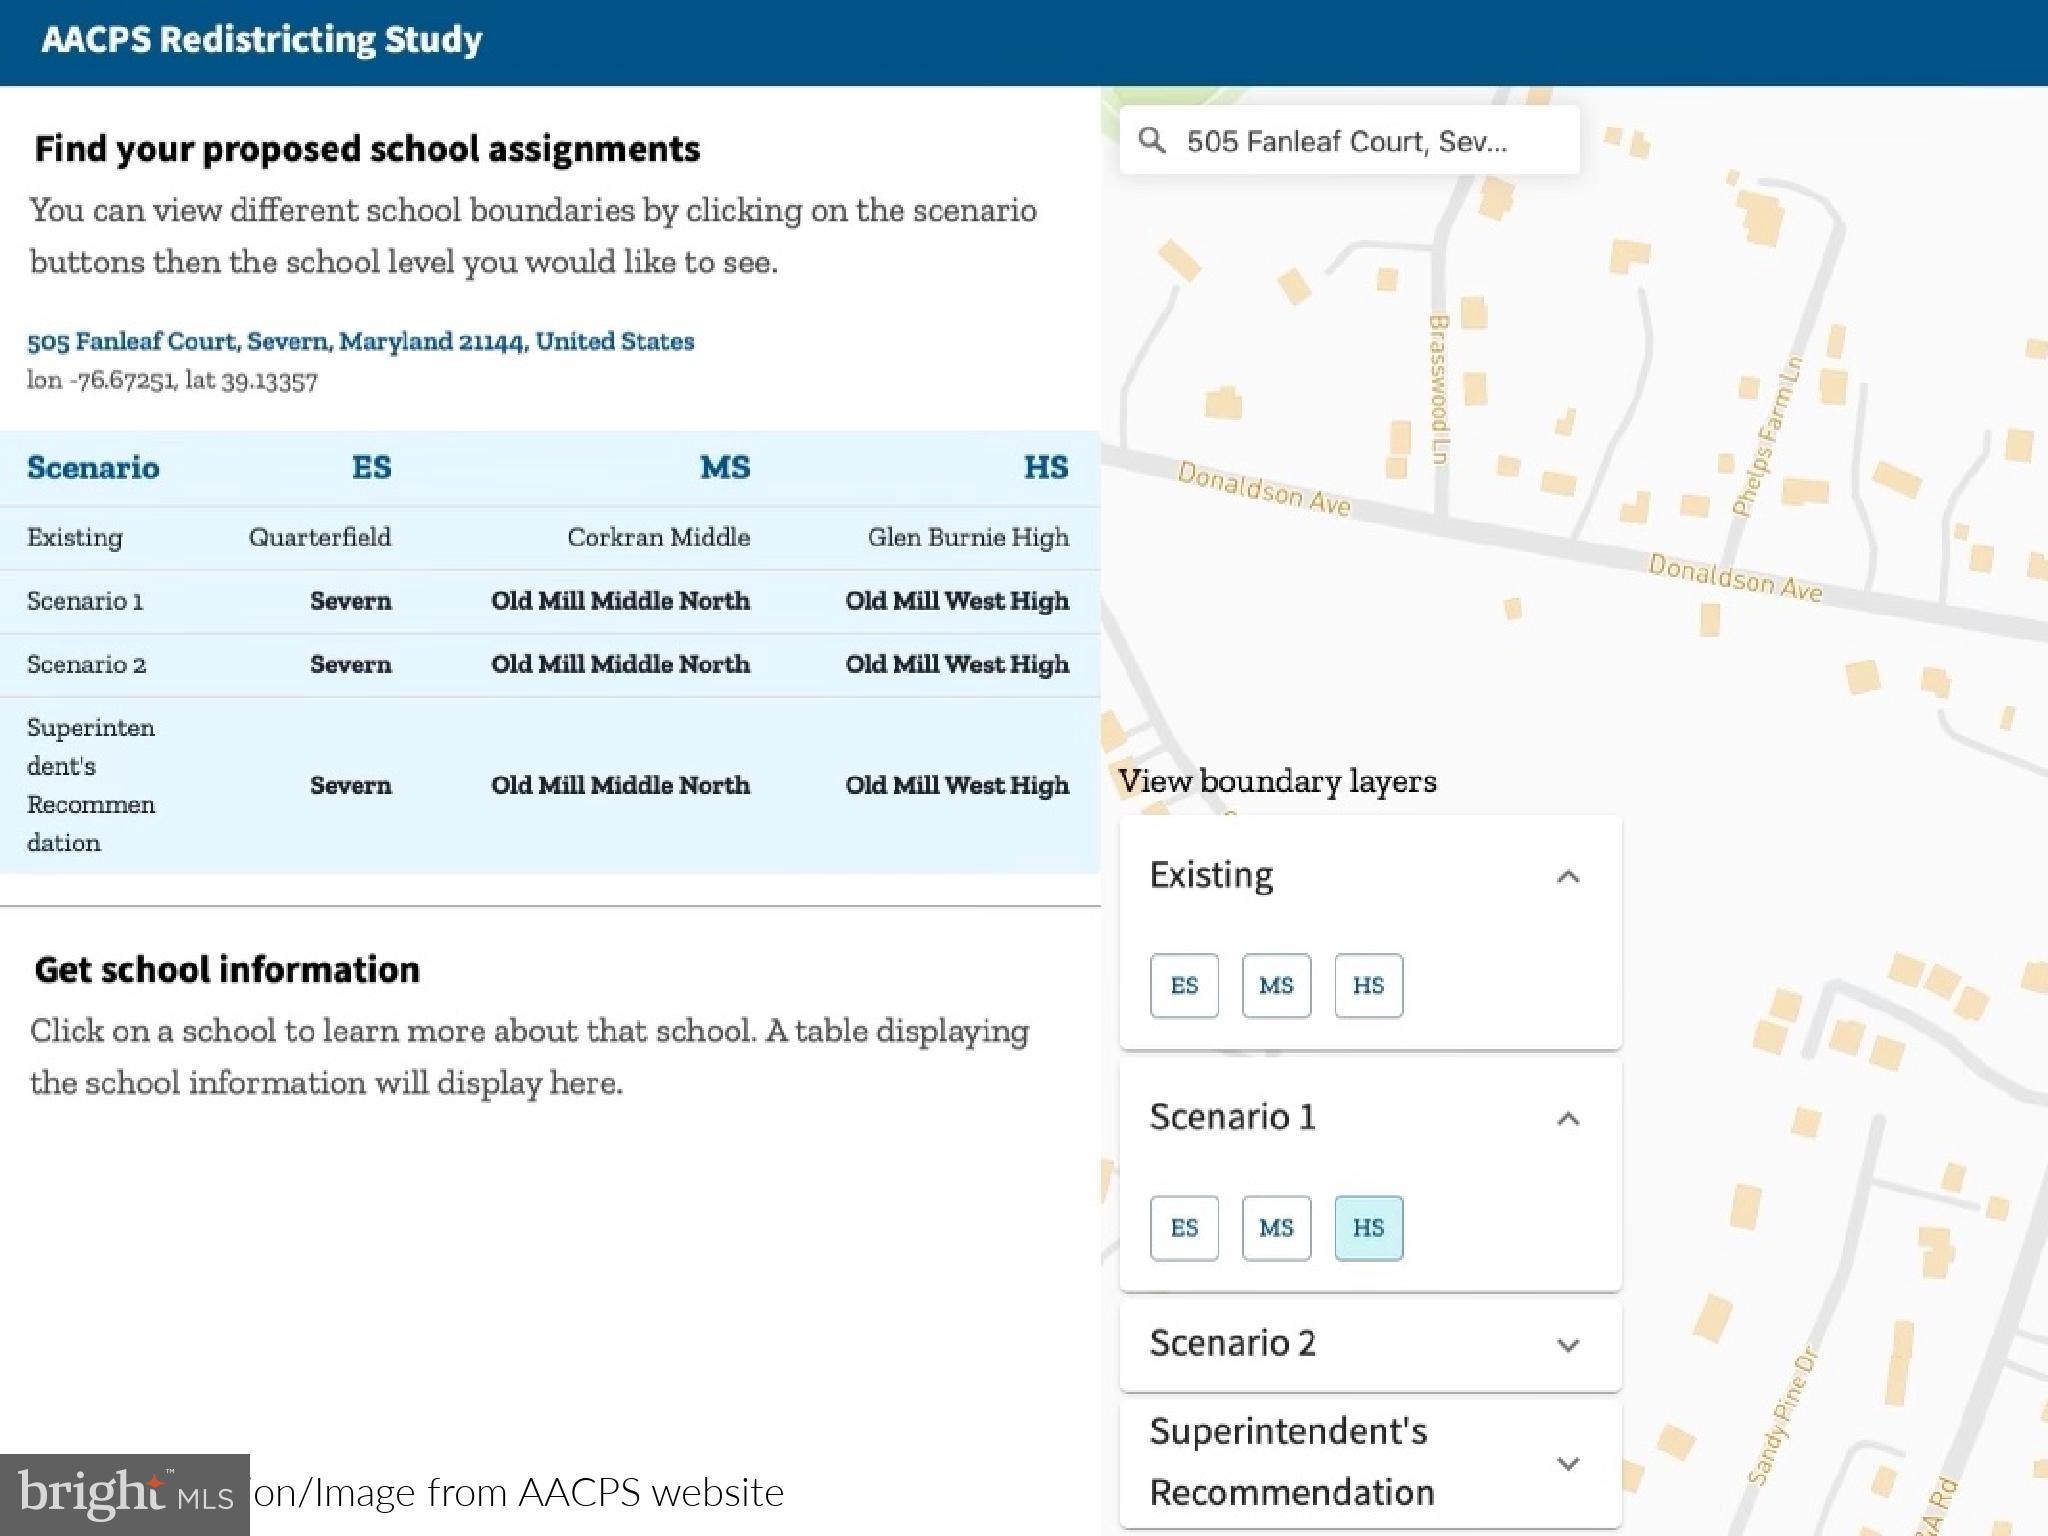2048x1536 pixels.
Task: Click the search magnifier icon
Action: coord(1152,140)
